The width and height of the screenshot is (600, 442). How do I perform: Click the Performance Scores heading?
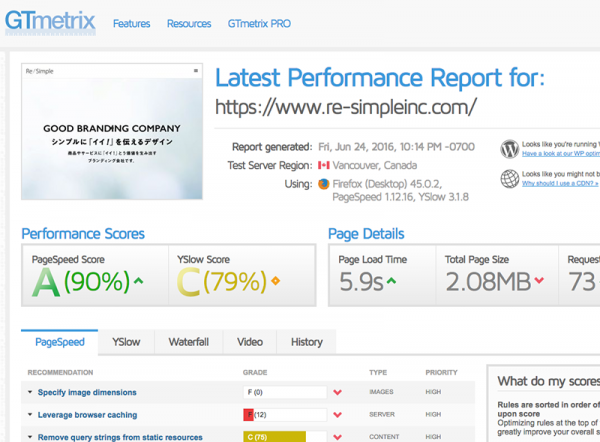point(83,234)
